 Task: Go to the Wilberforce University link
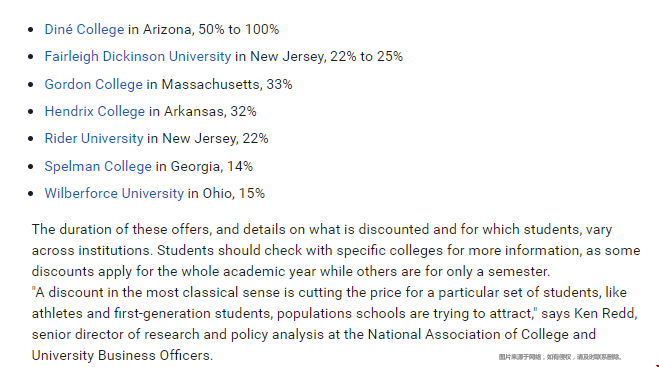114,193
